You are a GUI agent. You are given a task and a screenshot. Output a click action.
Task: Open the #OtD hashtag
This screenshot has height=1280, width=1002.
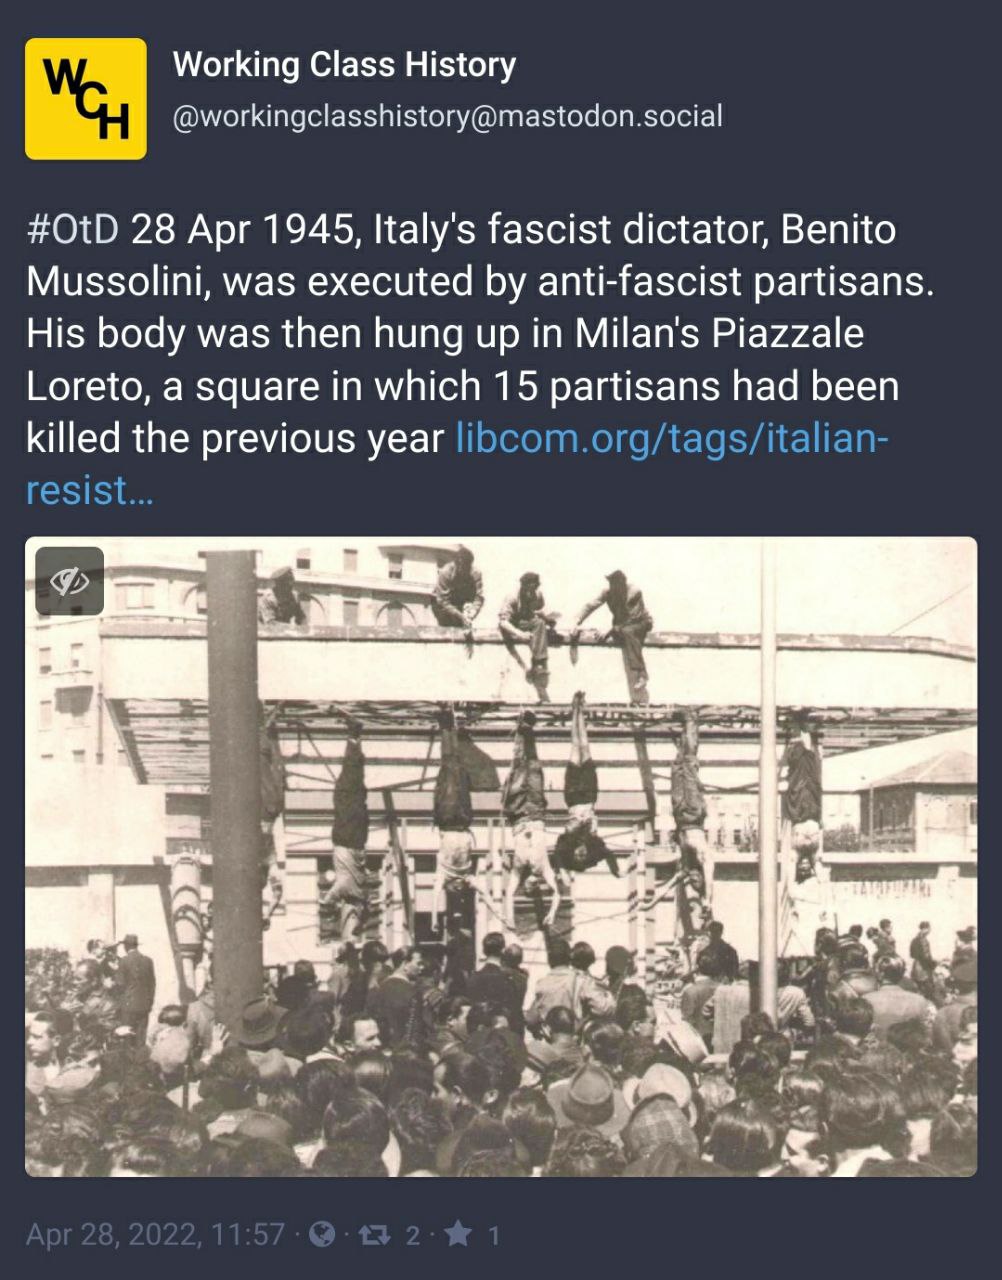coord(72,230)
